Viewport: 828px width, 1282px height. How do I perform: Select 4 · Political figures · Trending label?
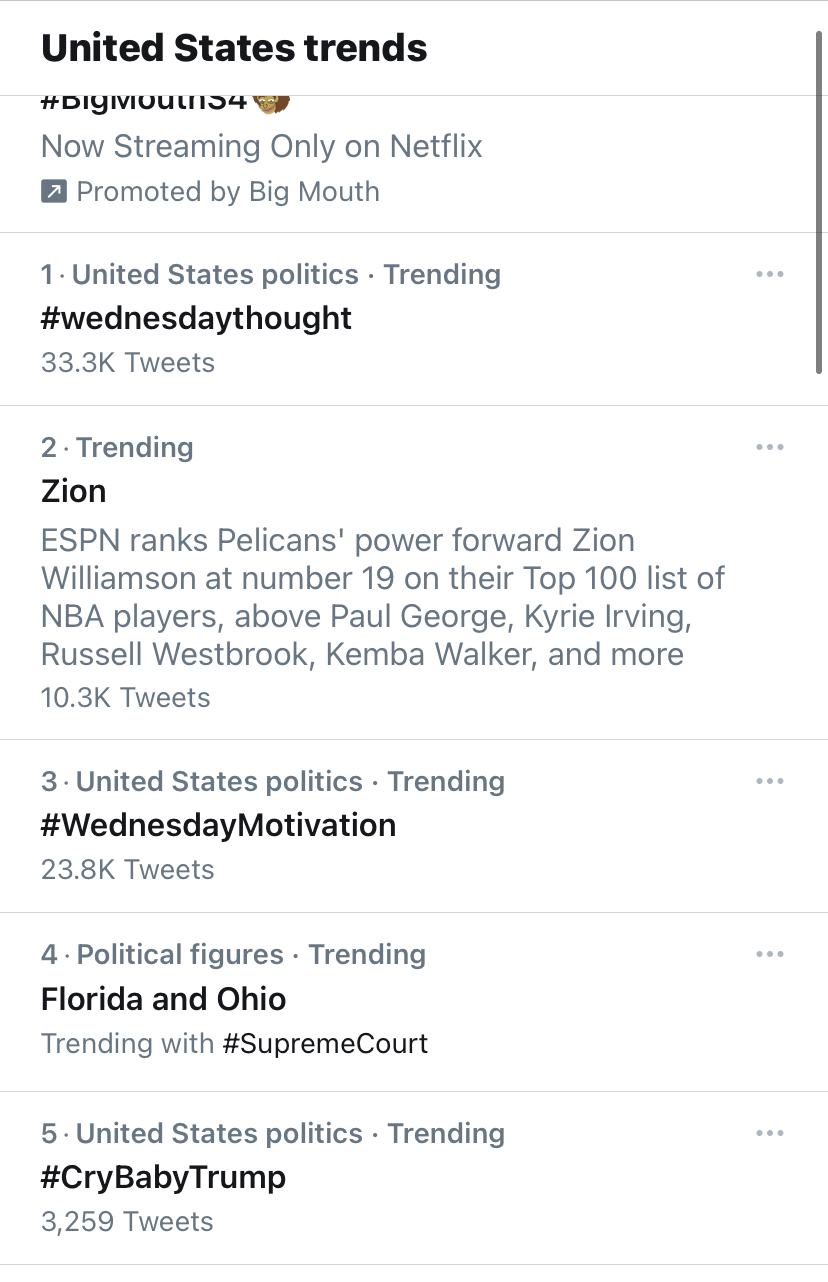pos(233,955)
